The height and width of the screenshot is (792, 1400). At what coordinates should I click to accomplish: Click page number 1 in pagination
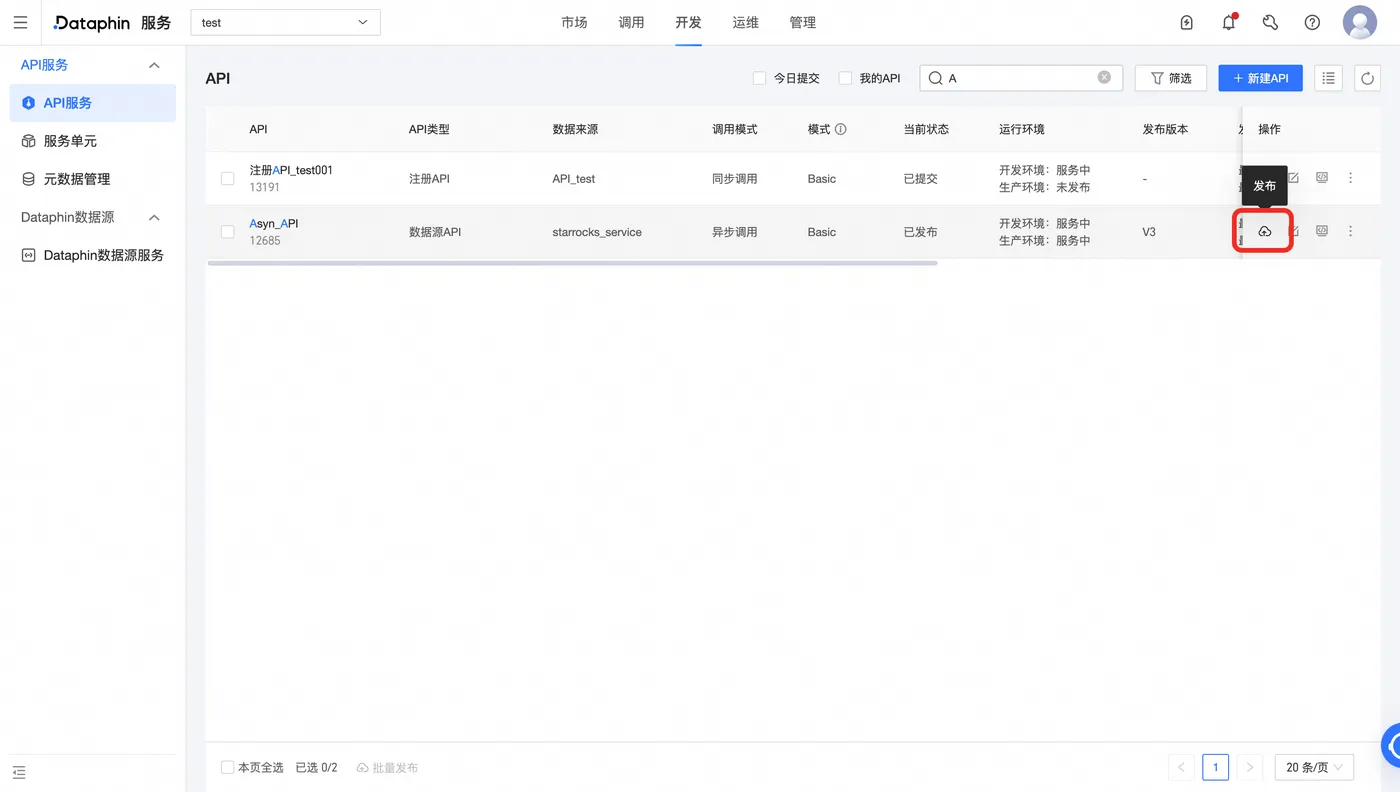point(1215,768)
